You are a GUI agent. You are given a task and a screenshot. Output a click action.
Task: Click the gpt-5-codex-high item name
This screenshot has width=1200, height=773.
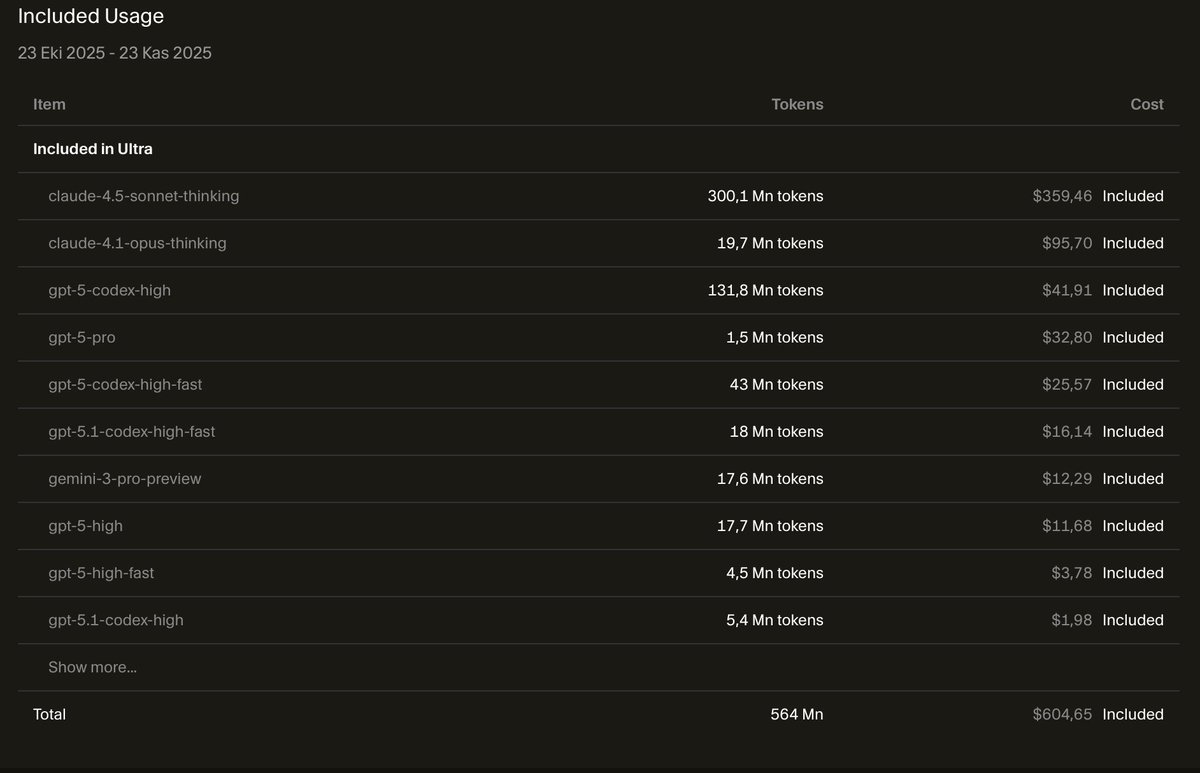point(109,290)
